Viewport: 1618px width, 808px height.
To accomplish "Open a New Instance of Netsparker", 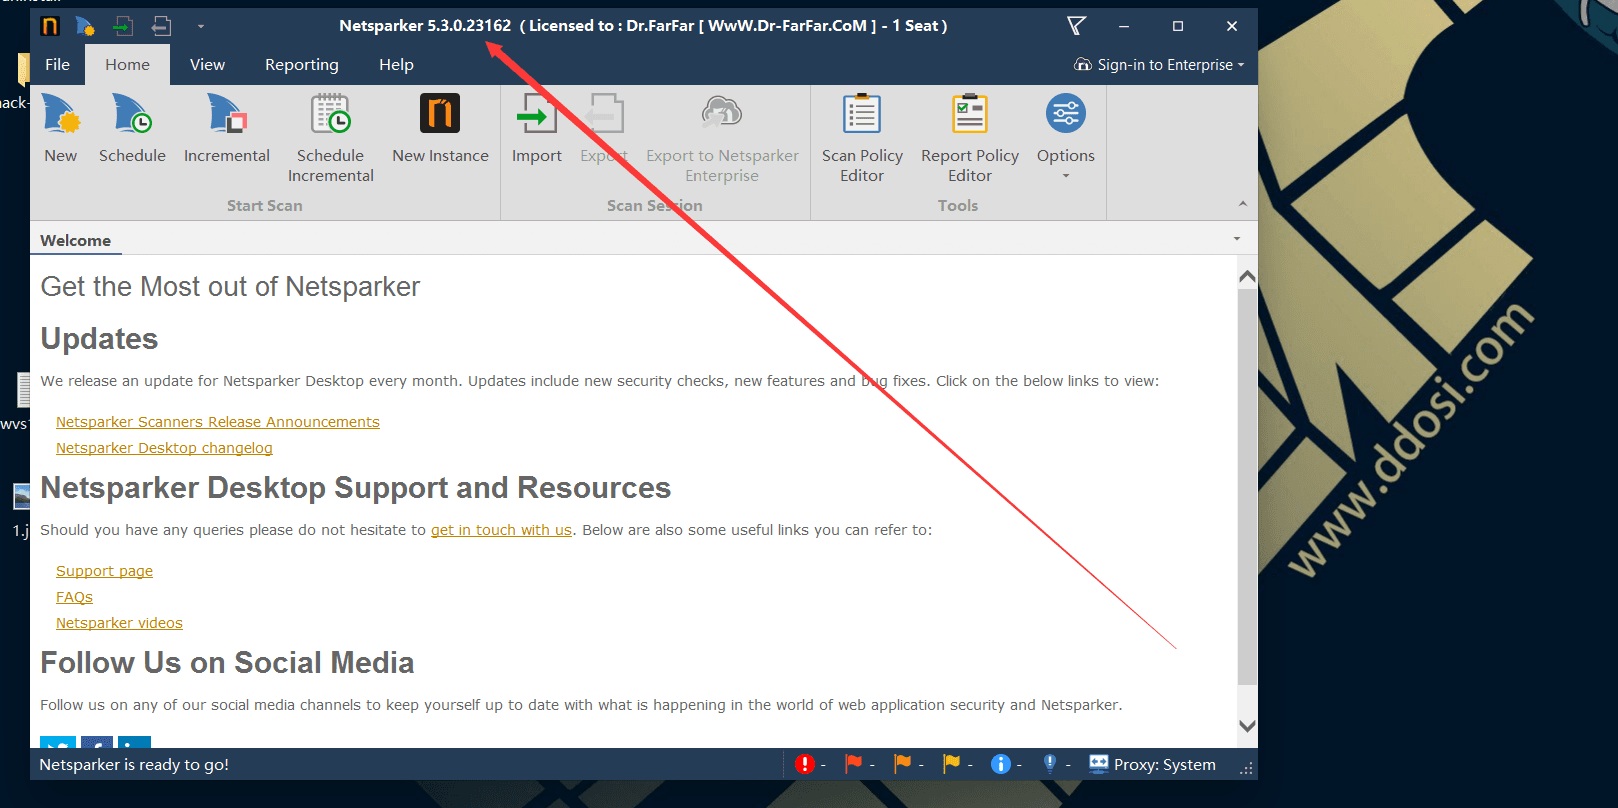I will (x=440, y=128).
